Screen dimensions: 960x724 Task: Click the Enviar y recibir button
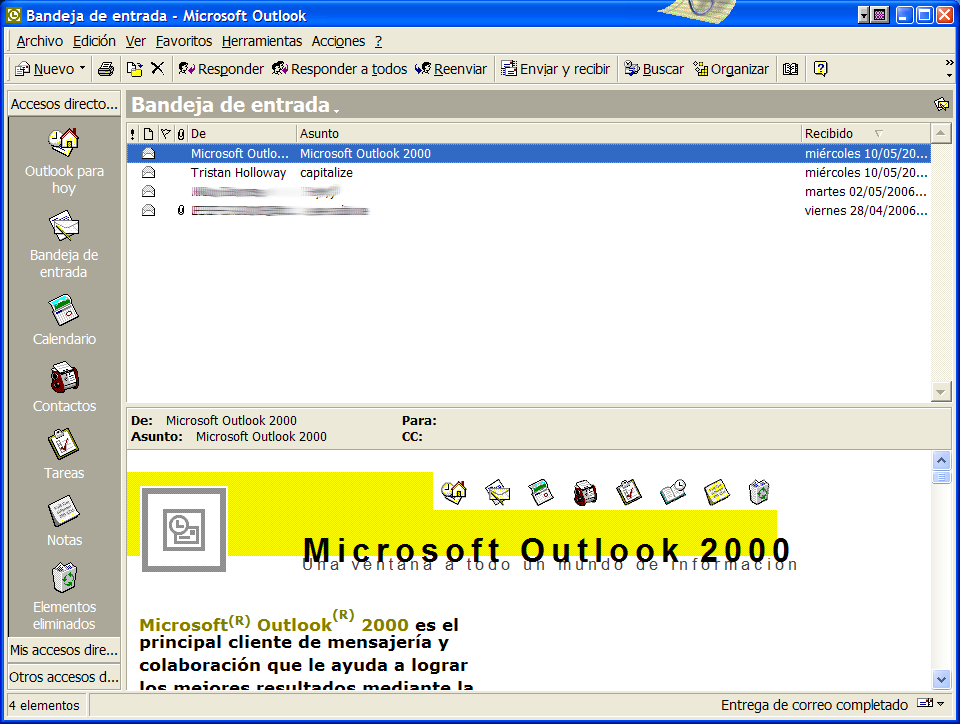[x=555, y=69]
